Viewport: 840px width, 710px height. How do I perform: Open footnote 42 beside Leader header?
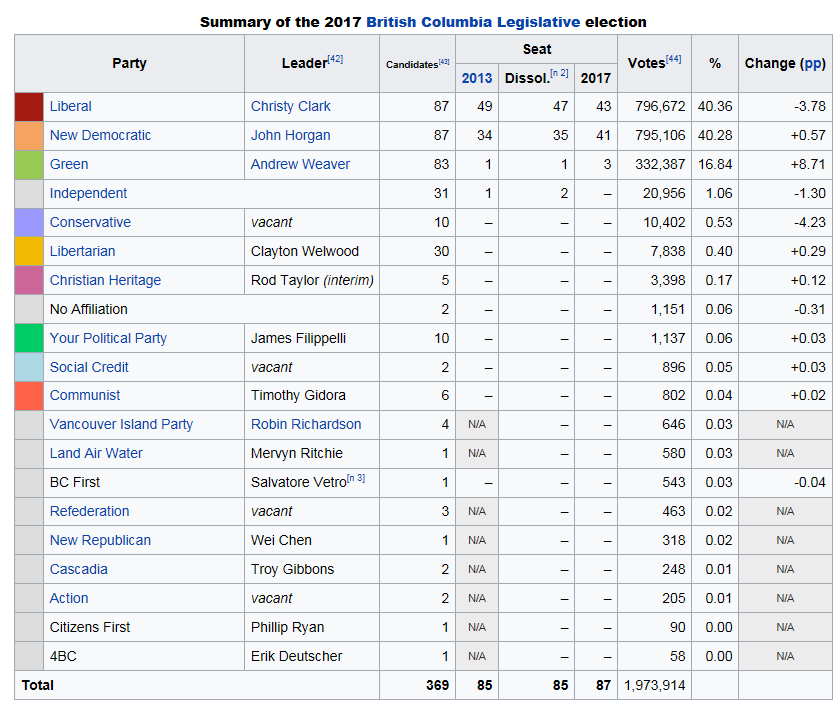pyautogui.click(x=335, y=58)
